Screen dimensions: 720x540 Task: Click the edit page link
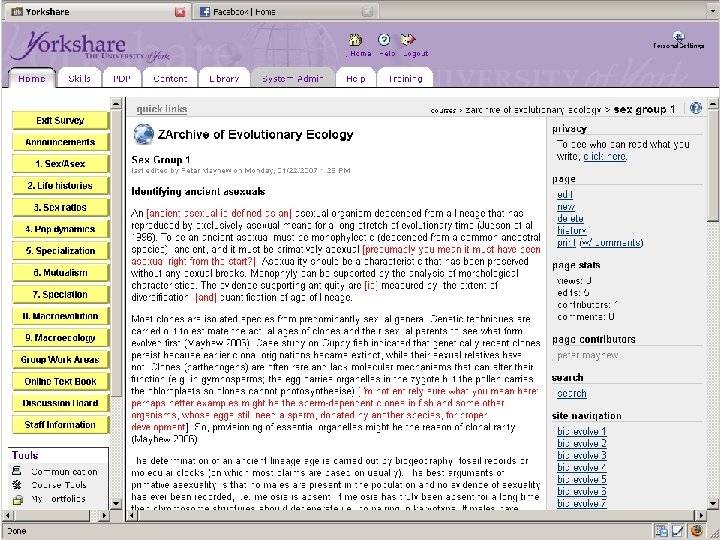564,195
